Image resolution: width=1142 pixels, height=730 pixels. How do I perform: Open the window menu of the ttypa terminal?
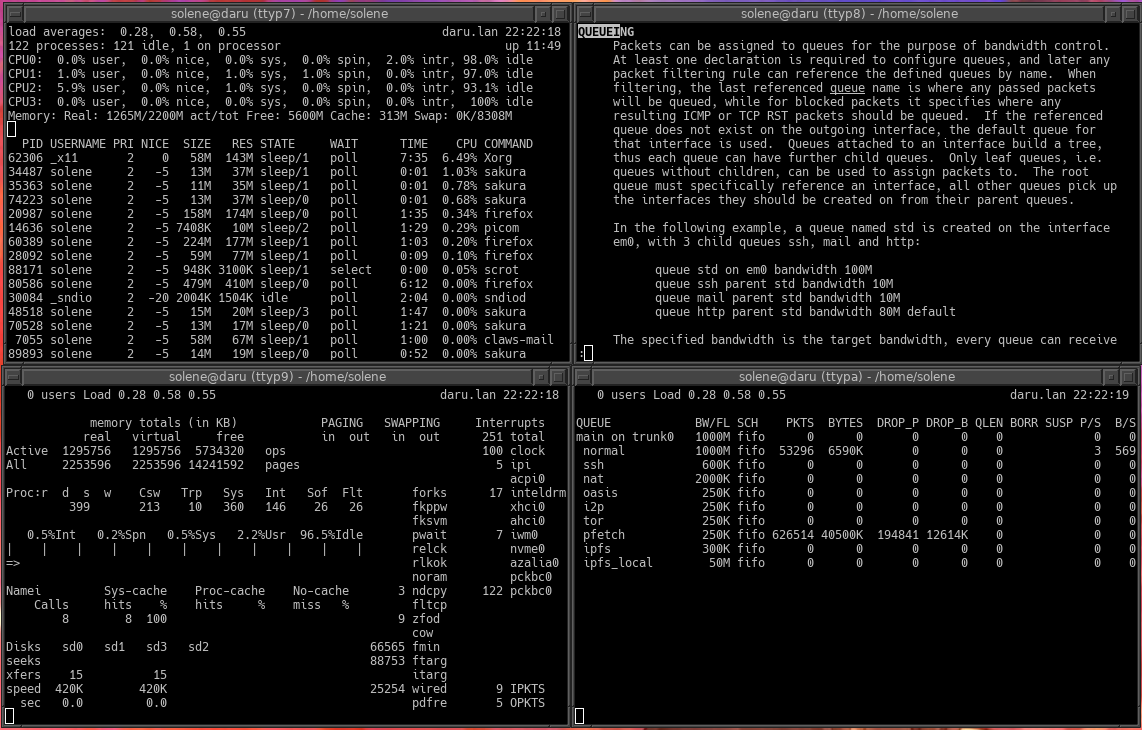pos(583,377)
